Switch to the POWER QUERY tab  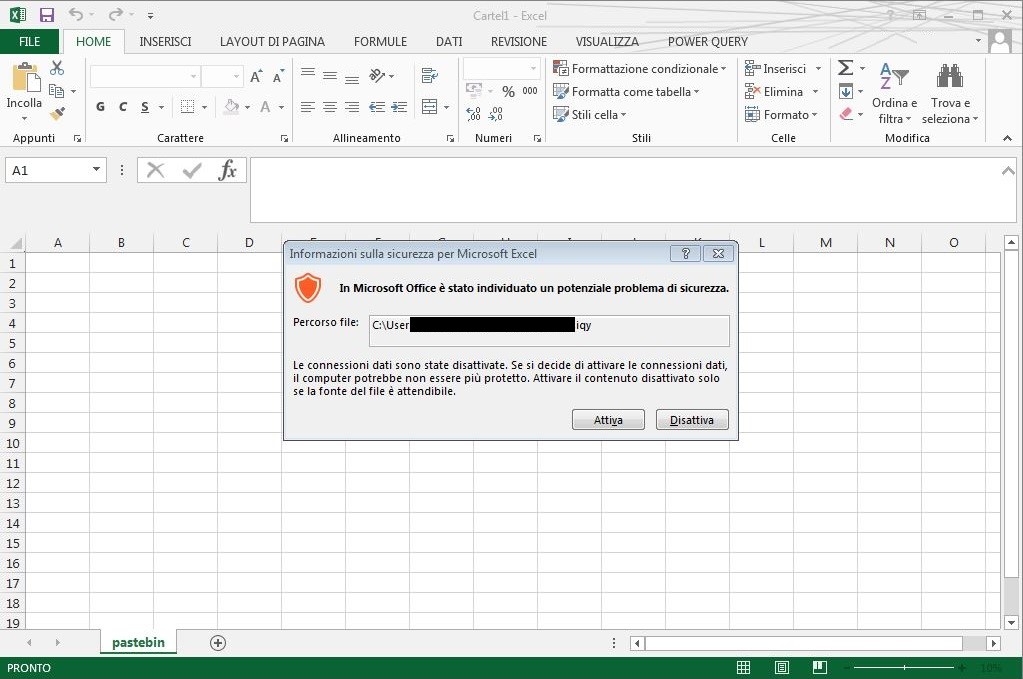(708, 42)
